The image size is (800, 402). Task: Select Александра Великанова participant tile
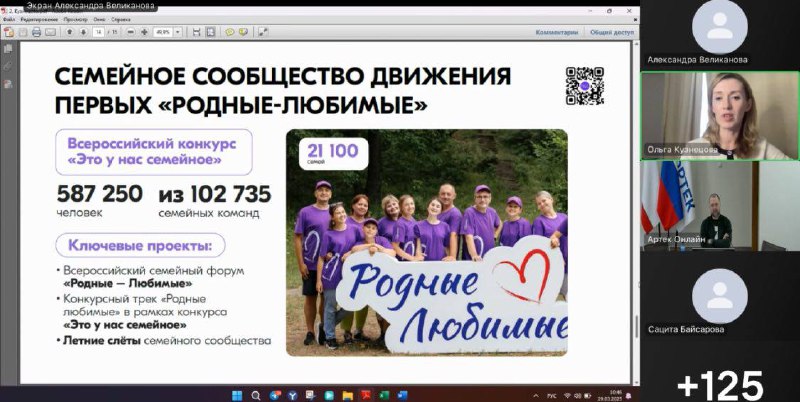tap(720, 33)
